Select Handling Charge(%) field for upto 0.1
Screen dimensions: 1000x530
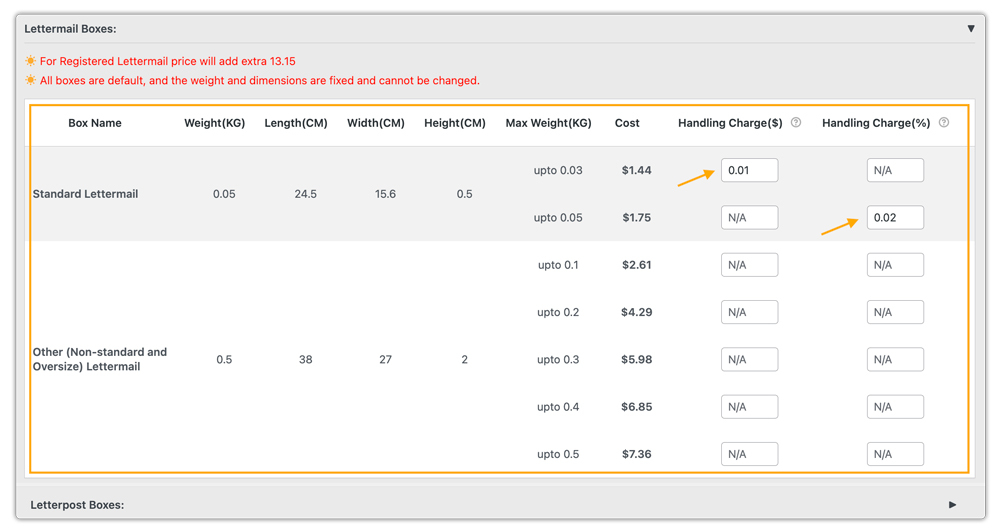click(895, 265)
